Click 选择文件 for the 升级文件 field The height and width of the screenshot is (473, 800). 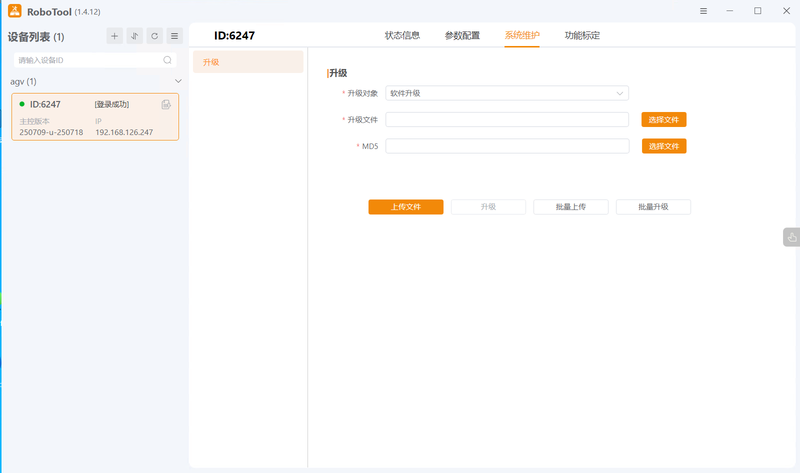click(664, 120)
